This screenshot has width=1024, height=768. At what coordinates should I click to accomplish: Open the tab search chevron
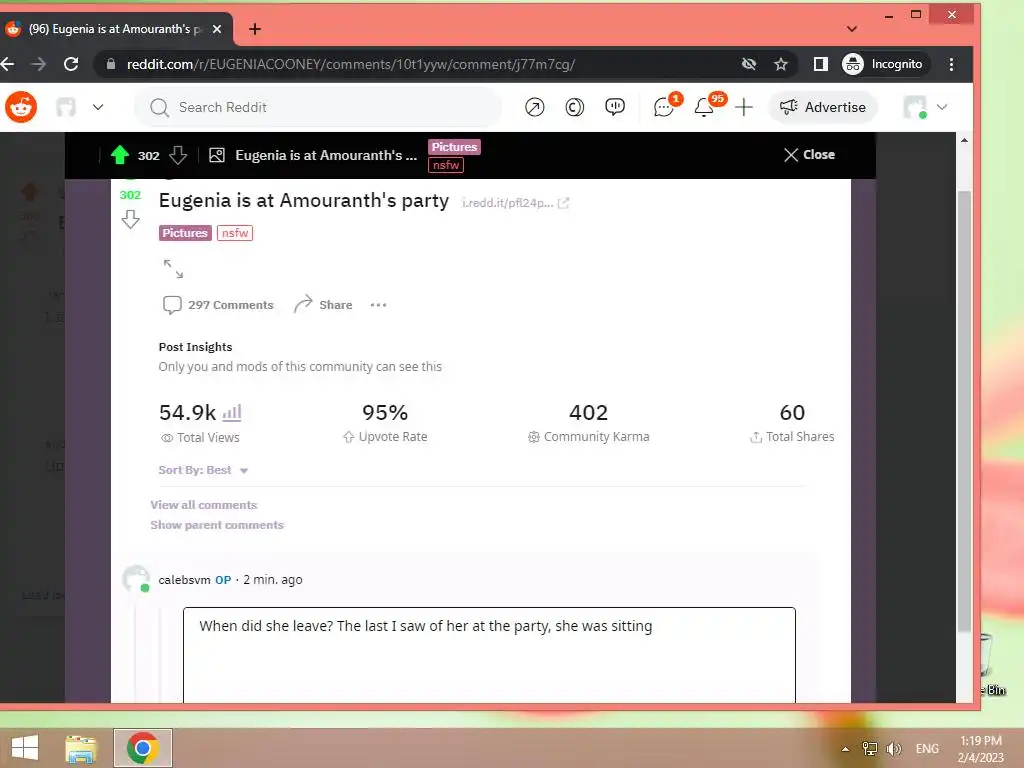(852, 29)
